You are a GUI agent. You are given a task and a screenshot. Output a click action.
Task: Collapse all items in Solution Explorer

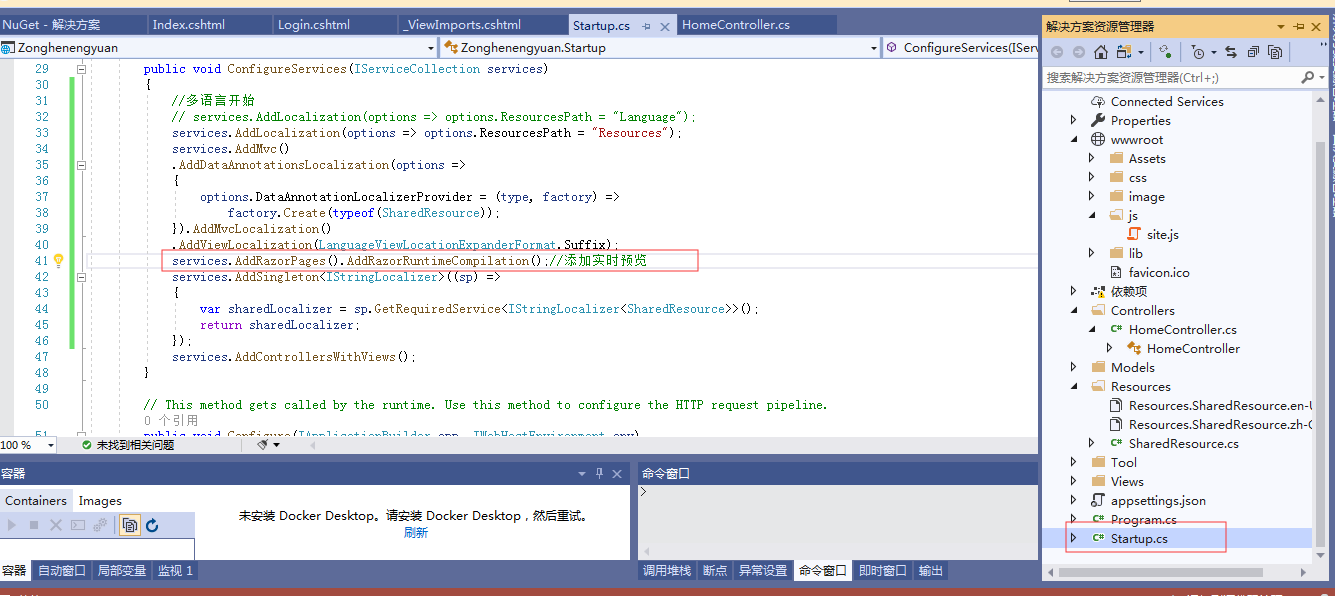1252,51
